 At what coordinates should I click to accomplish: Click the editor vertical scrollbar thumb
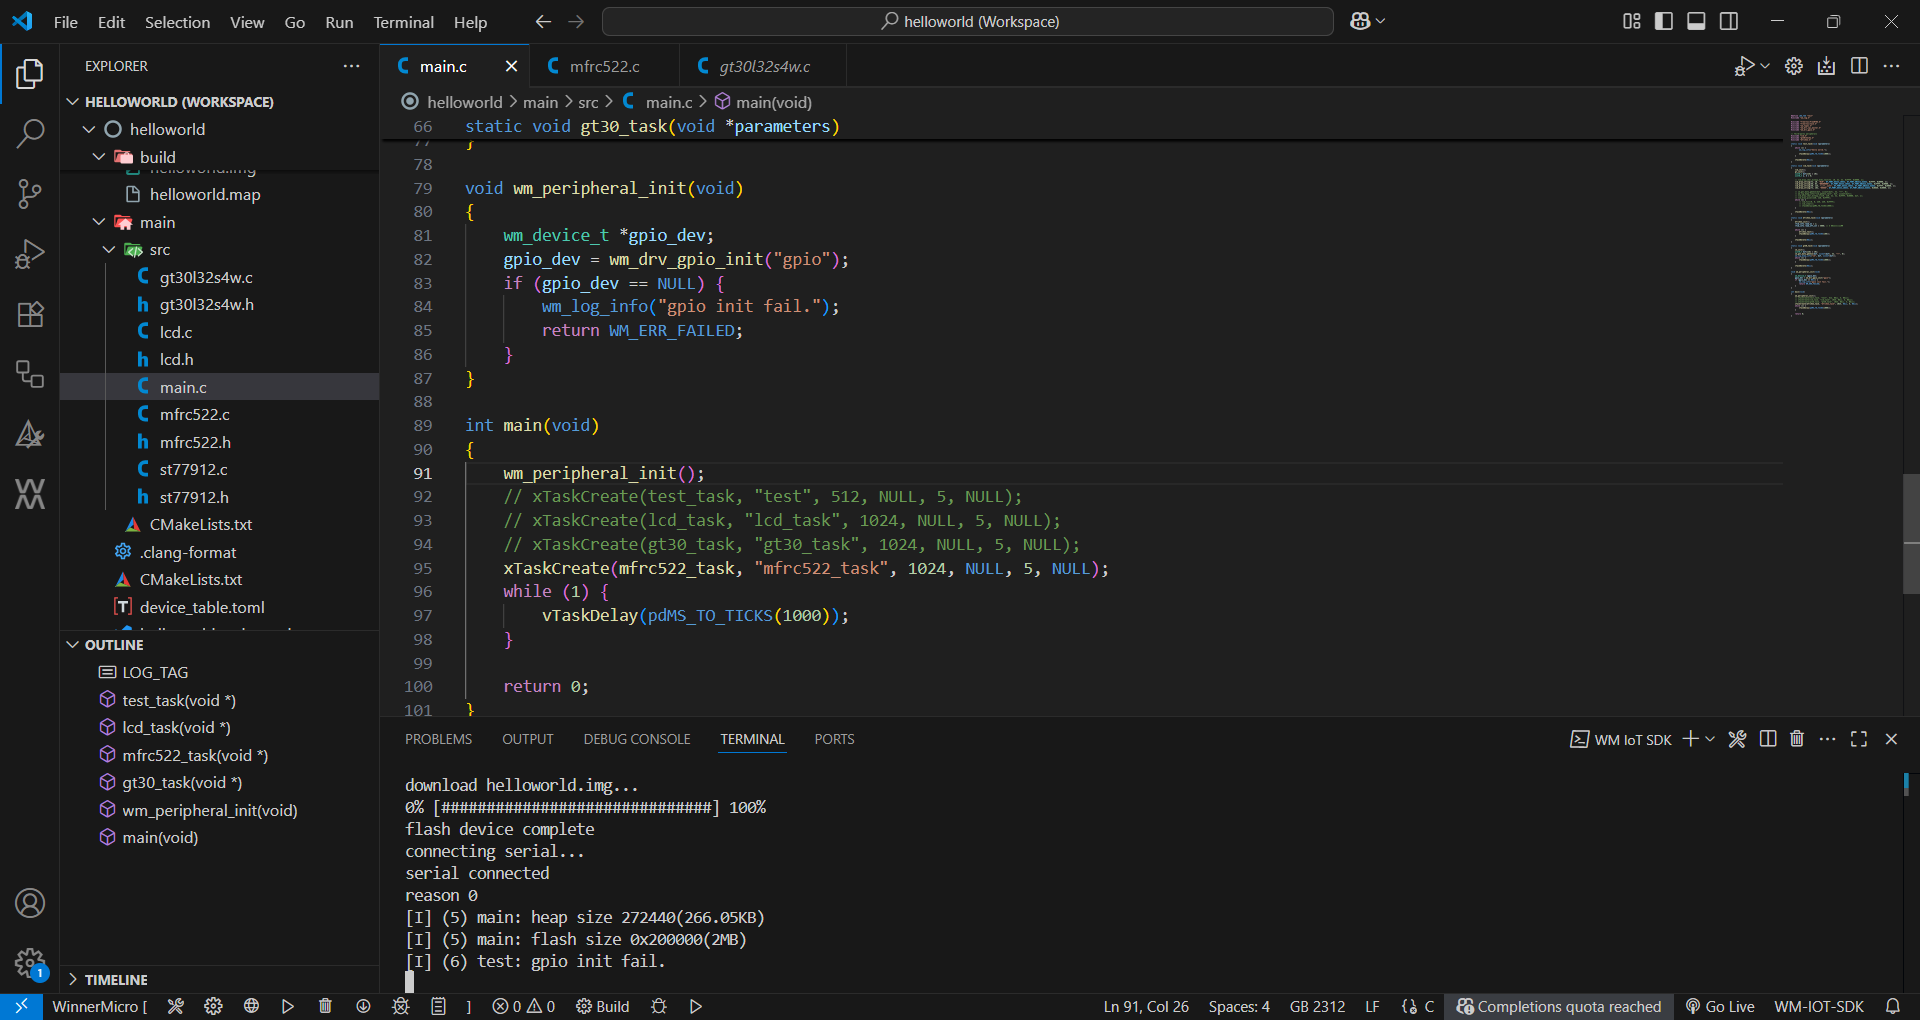[x=1911, y=534]
